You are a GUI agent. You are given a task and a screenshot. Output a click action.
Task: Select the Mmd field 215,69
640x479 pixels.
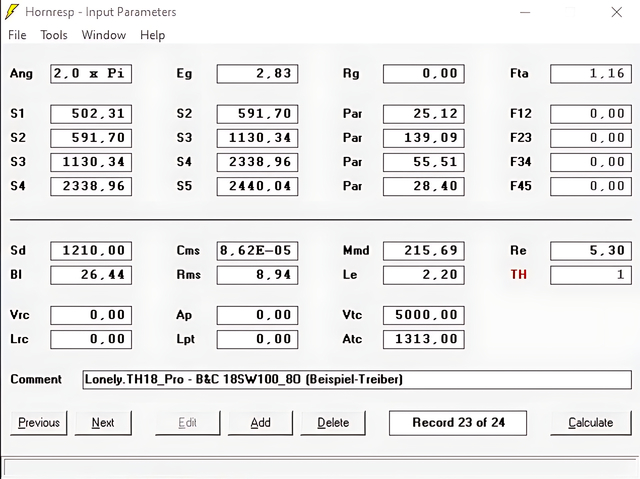coord(424,251)
